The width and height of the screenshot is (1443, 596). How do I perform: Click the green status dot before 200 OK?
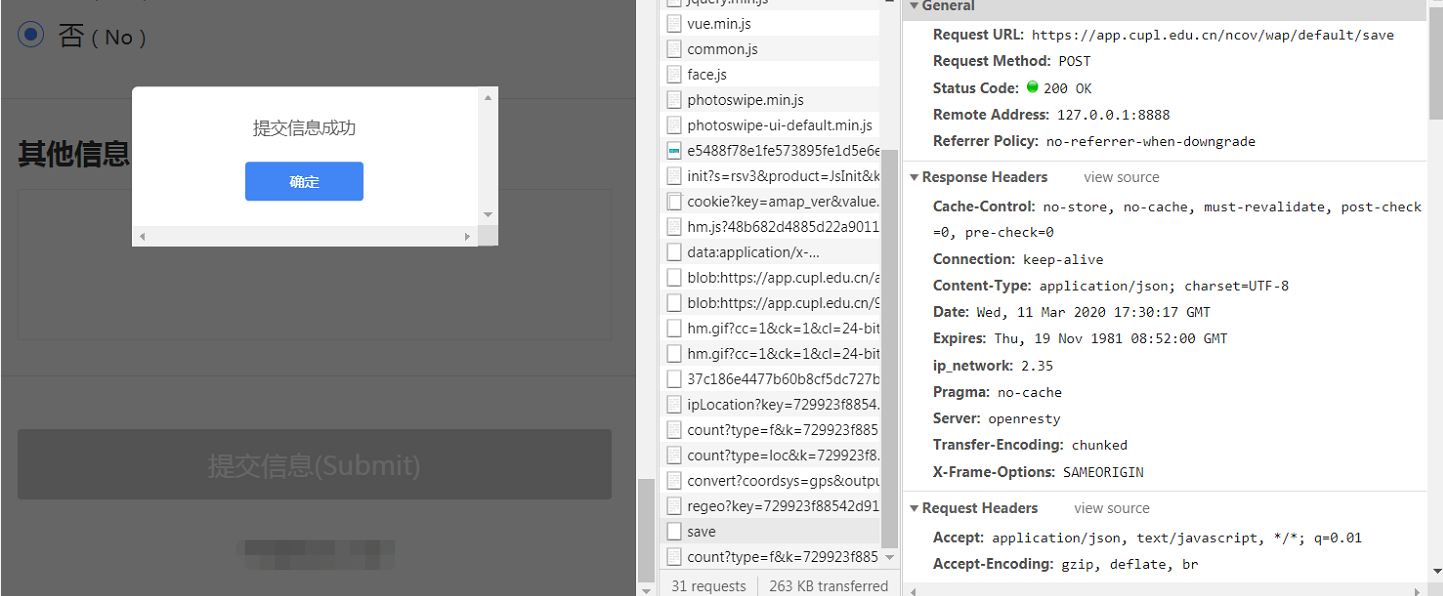coord(1033,87)
